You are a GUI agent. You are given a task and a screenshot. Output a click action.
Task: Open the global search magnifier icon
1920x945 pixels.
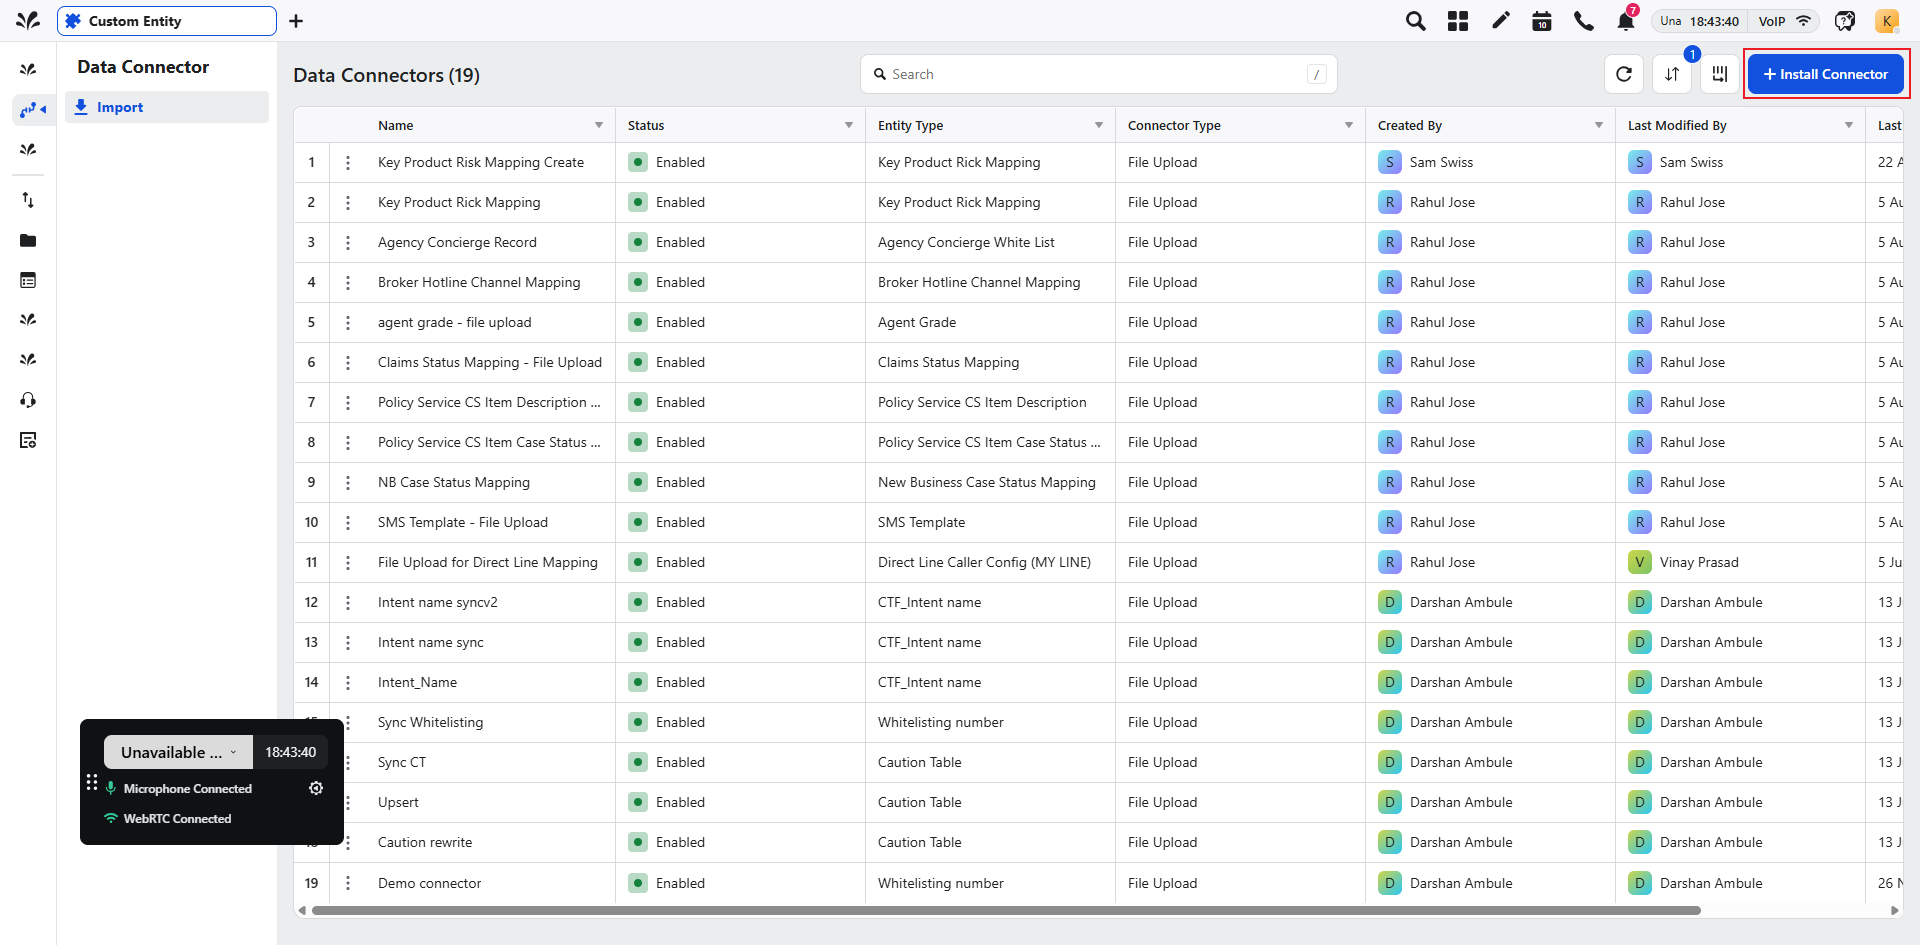pyautogui.click(x=1415, y=21)
